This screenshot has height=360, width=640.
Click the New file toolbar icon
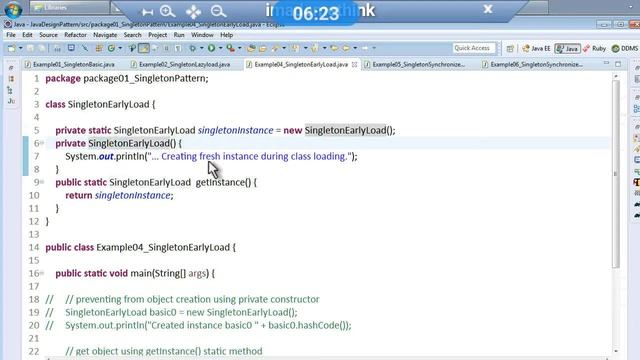(11, 48)
